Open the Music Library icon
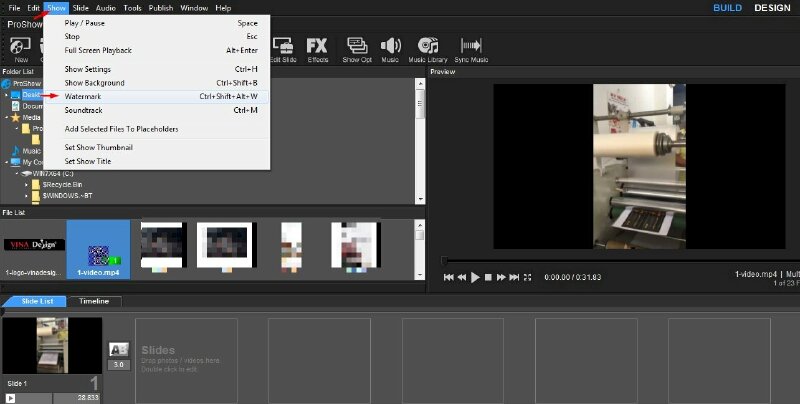Viewport: 800px width, 404px height. click(428, 46)
